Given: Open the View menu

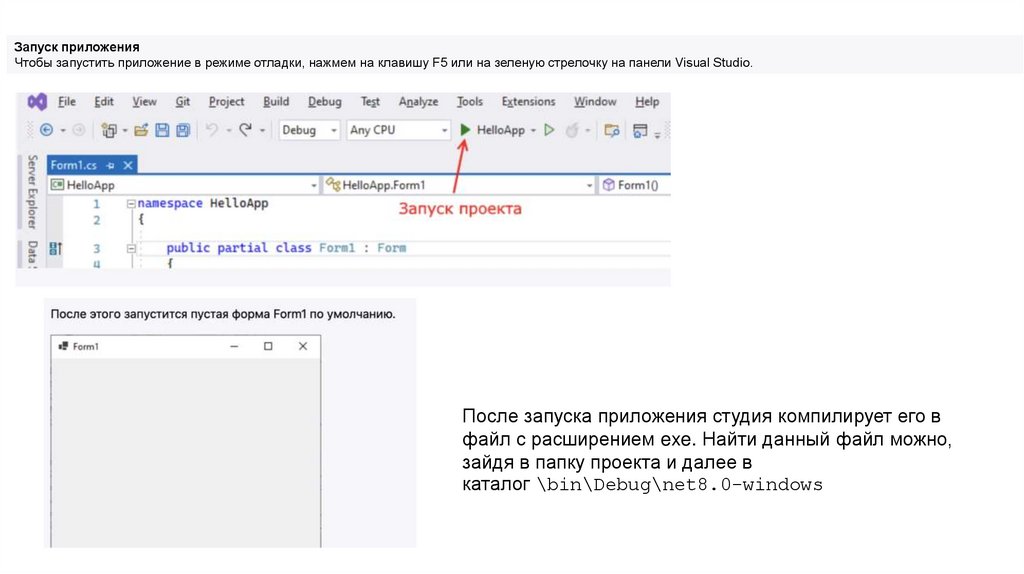Looking at the screenshot, I should click(x=144, y=101).
